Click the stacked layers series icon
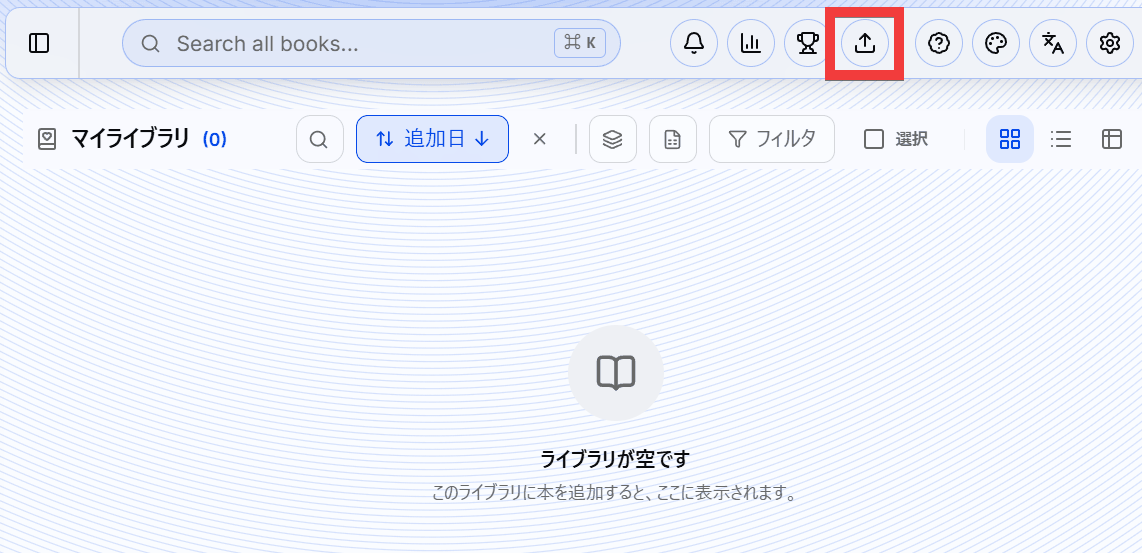Image resolution: width=1142 pixels, height=553 pixels. coord(613,139)
